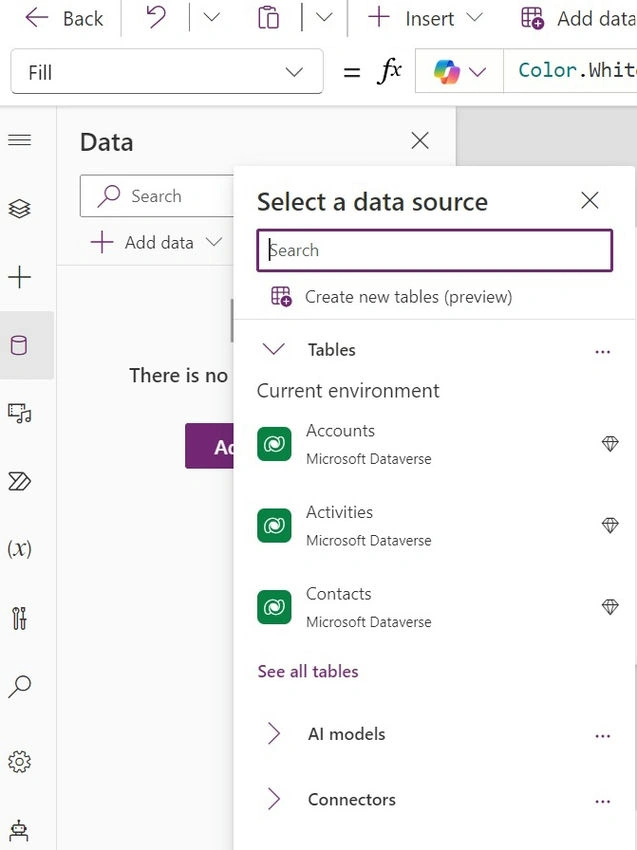
Task: Open the Insert plus icon in sidebar
Action: coord(20,277)
